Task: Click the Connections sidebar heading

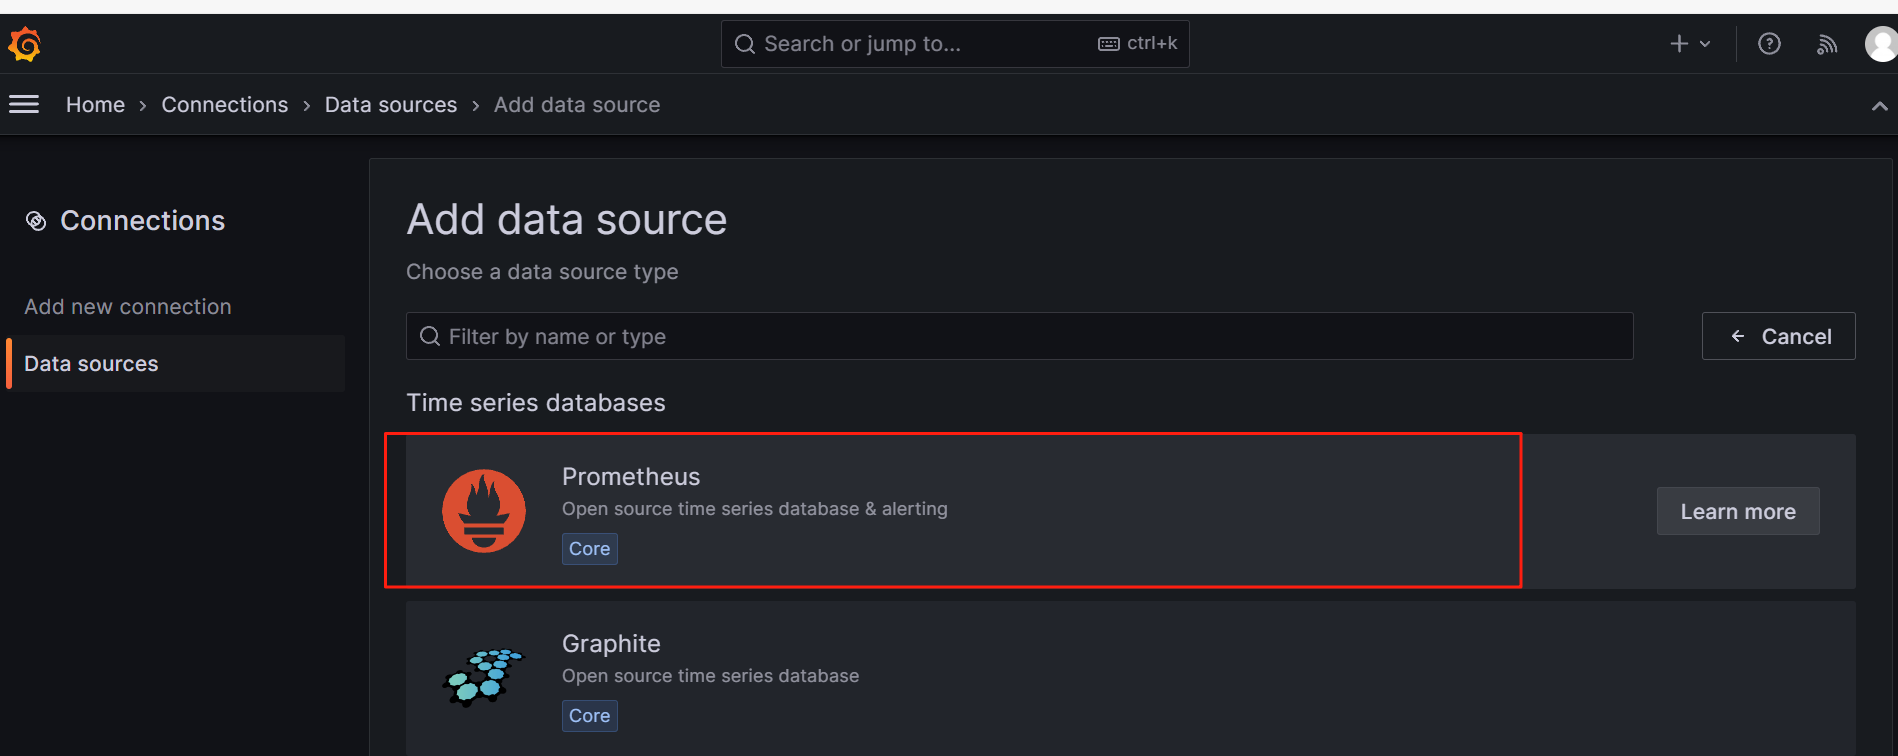Action: [143, 221]
